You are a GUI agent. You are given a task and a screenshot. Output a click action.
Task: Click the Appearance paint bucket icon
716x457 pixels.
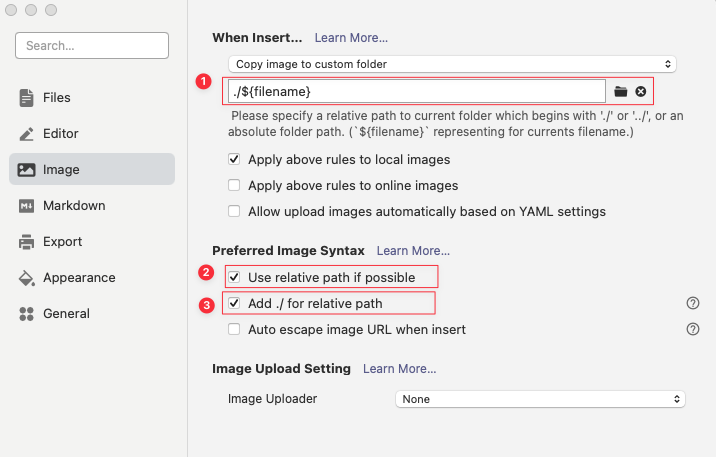[27, 278]
